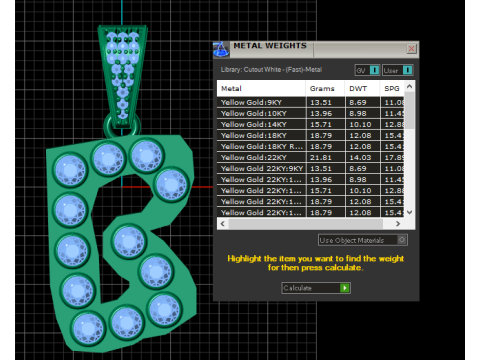The height and width of the screenshot is (360, 480).
Task: Click the 14.03 DWT value
Action: (x=360, y=157)
